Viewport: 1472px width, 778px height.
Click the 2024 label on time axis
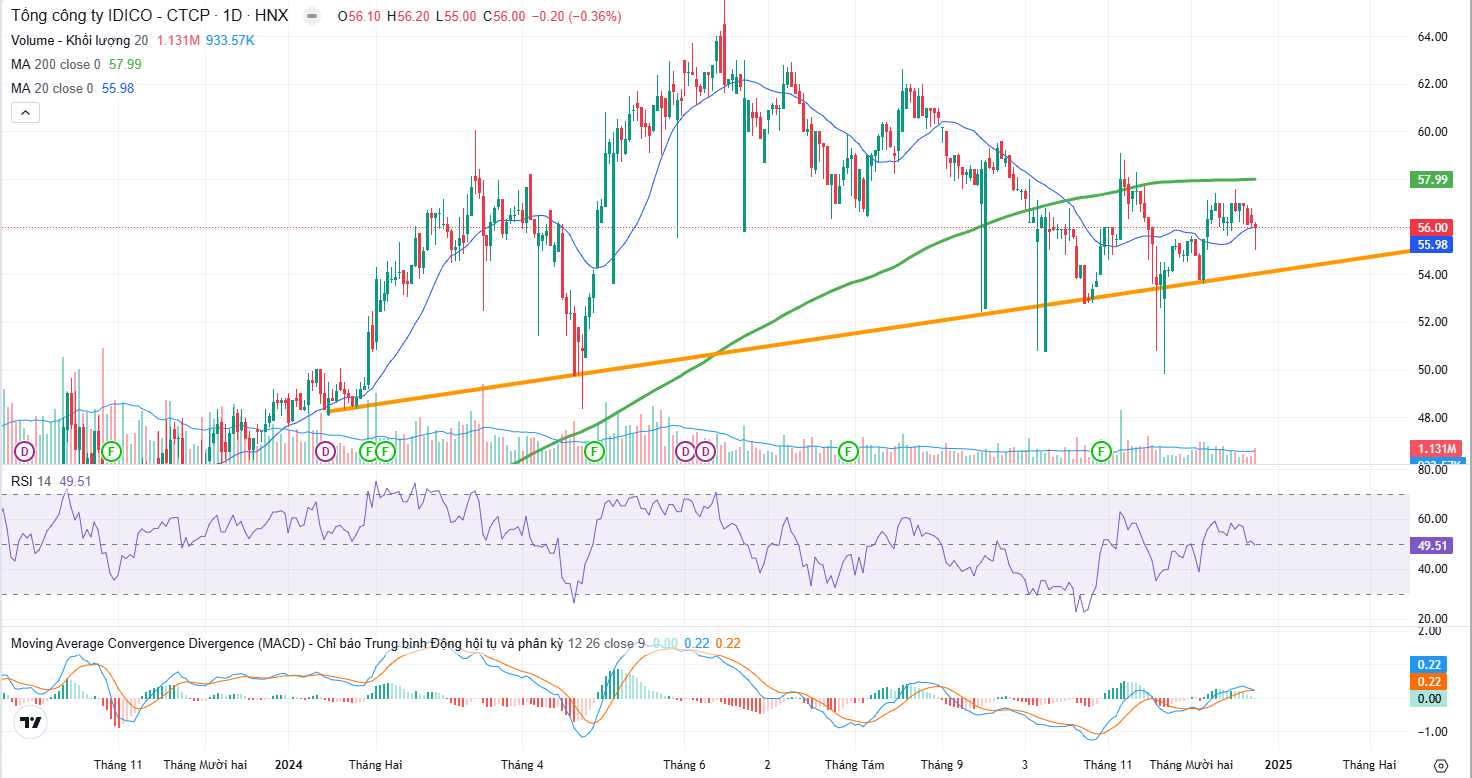[x=288, y=765]
